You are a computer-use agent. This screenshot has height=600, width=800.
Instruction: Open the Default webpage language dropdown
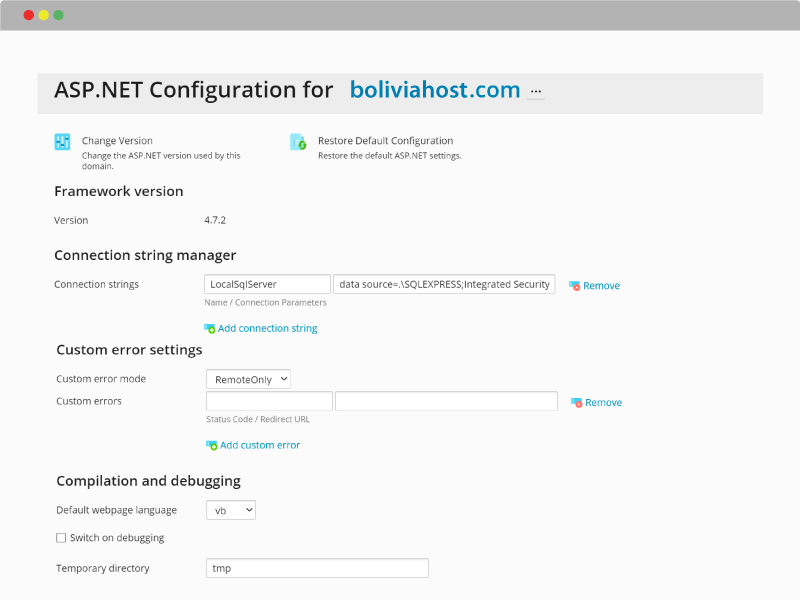pyautogui.click(x=231, y=510)
